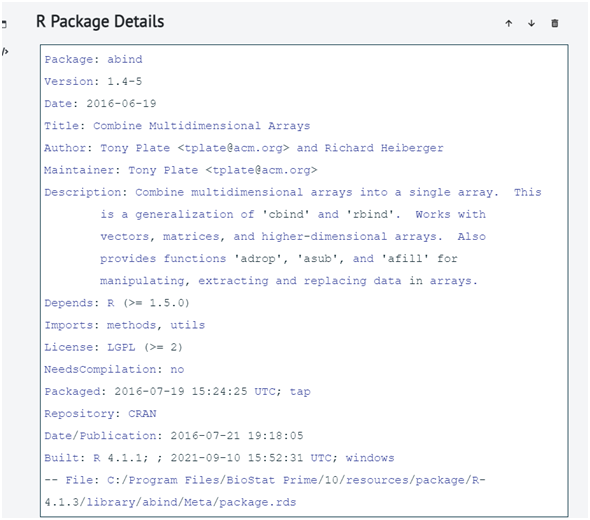This screenshot has width=590, height=520.
Task: Click the Author line with Tony Plate
Action: tap(244, 148)
